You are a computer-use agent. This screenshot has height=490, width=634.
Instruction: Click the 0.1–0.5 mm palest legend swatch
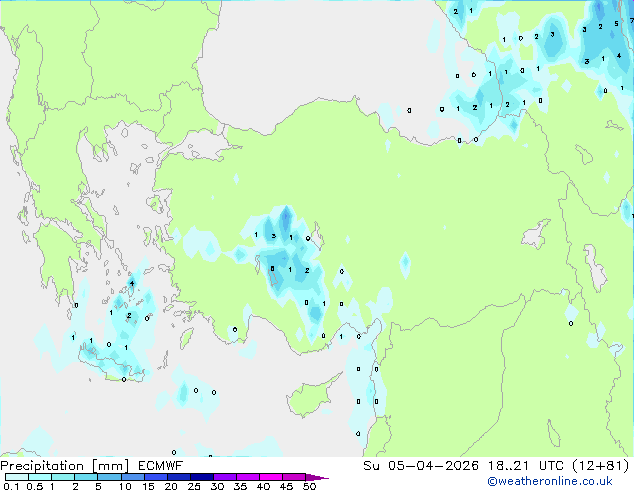click(x=17, y=477)
